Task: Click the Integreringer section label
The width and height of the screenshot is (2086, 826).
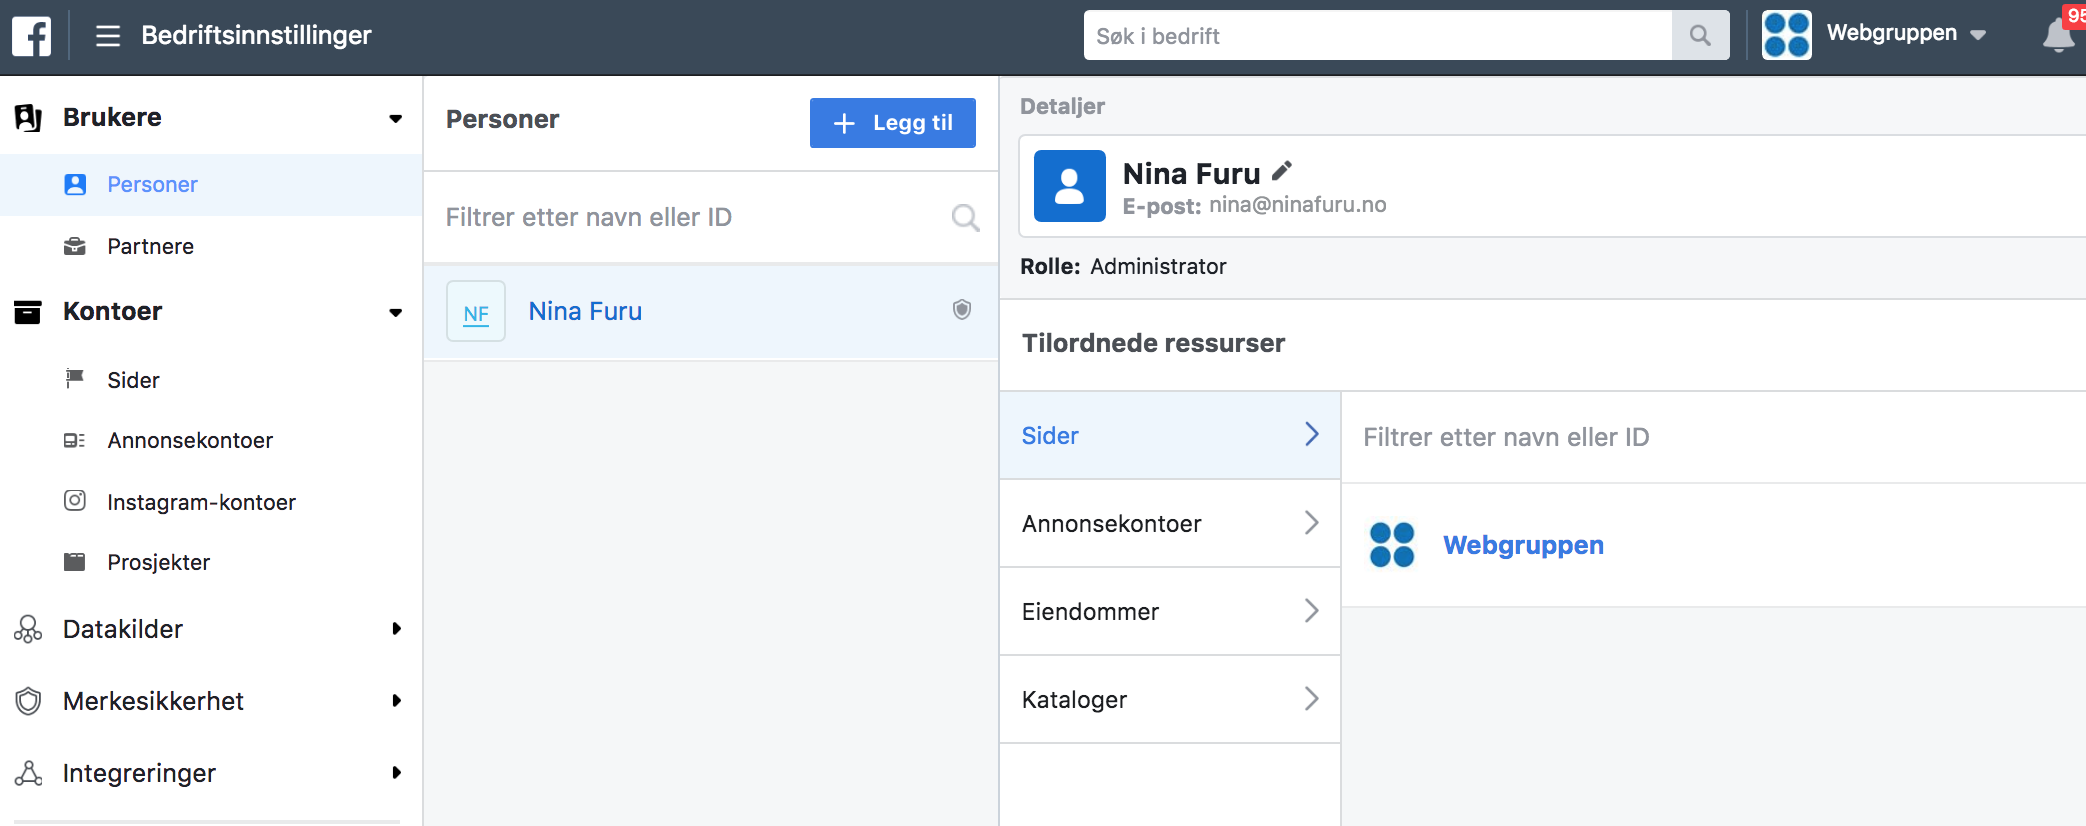Action: pyautogui.click(x=139, y=773)
